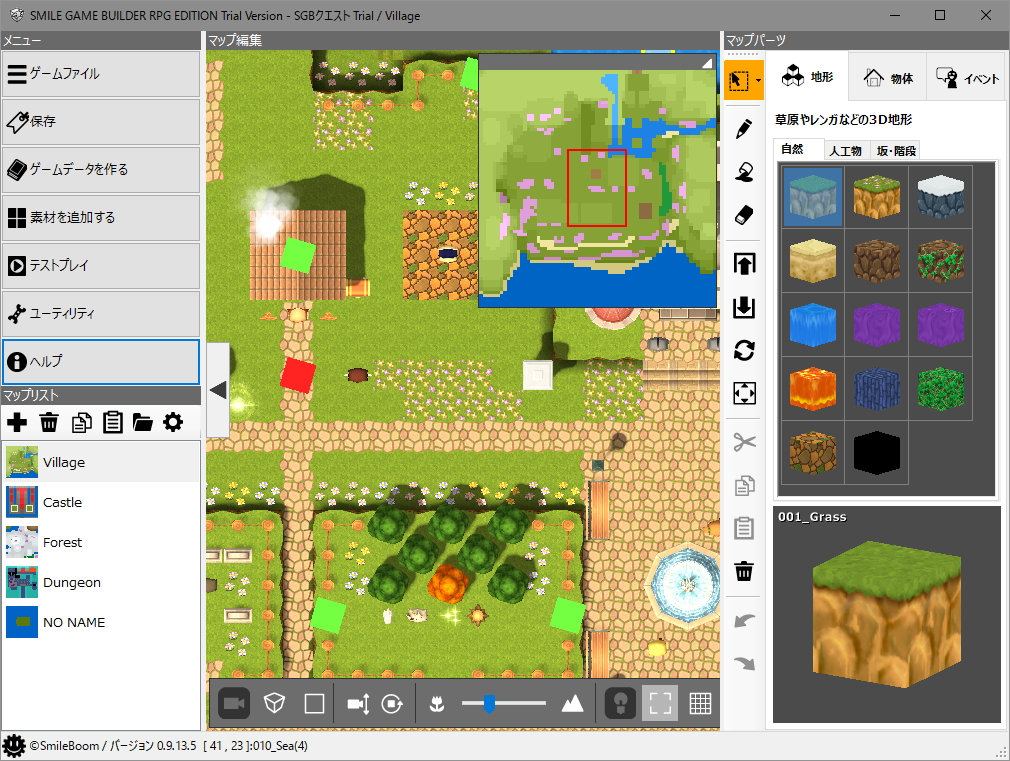This screenshot has width=1010, height=761.
Task: Select the lower terrain down-arrow tool
Action: pos(743,307)
